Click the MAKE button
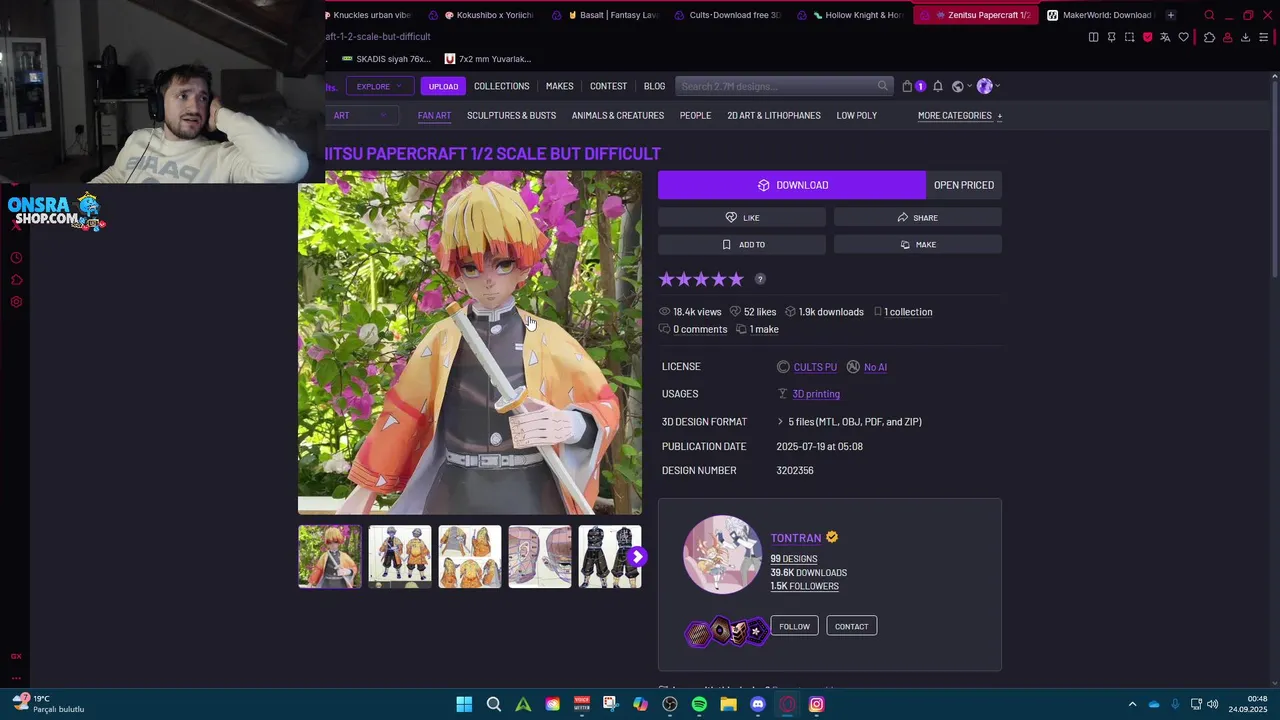The image size is (1280, 720). 917,244
